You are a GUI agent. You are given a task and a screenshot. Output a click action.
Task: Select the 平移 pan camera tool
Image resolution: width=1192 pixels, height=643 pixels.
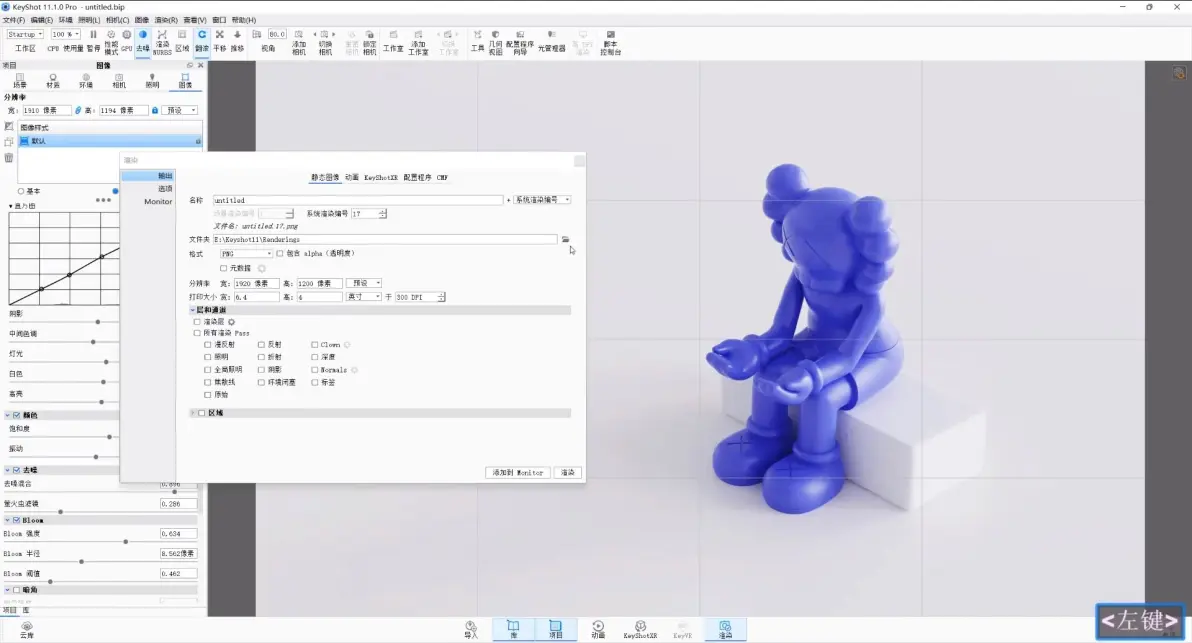click(x=220, y=40)
